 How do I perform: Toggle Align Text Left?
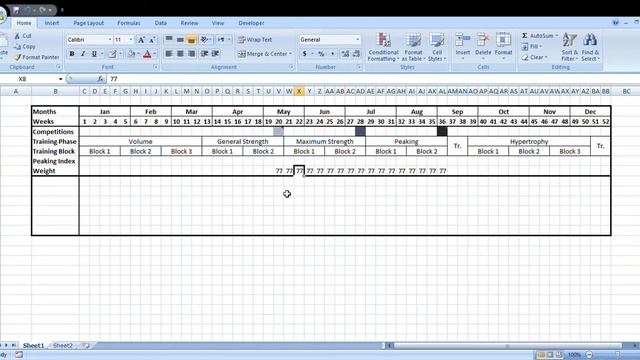(169, 53)
